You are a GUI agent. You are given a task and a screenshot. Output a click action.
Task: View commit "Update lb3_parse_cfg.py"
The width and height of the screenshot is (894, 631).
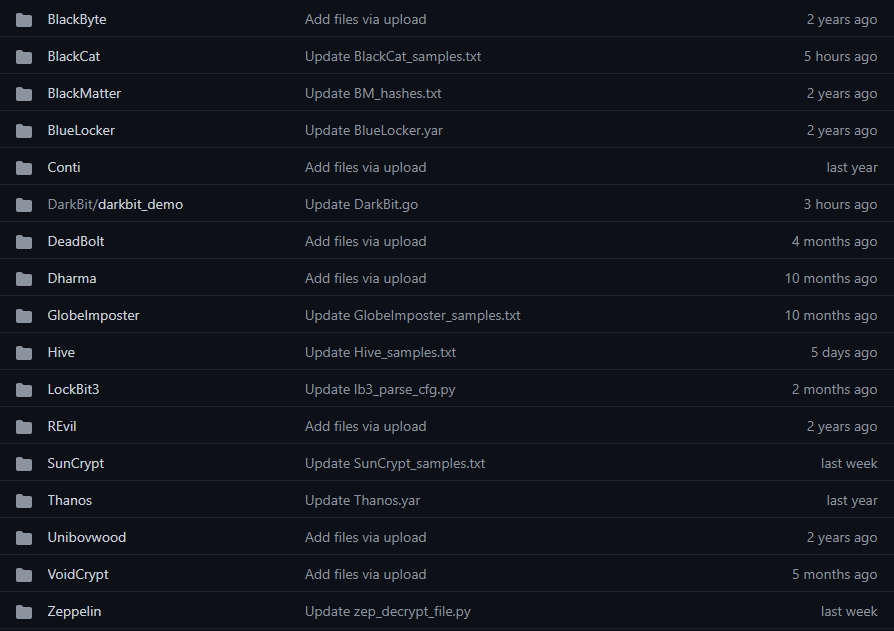click(380, 389)
